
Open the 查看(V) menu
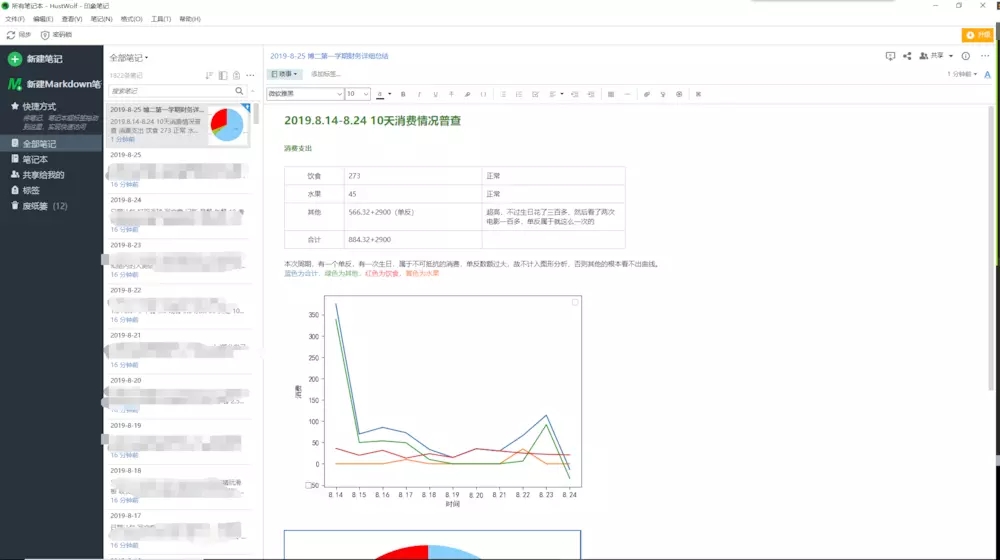tap(71, 19)
